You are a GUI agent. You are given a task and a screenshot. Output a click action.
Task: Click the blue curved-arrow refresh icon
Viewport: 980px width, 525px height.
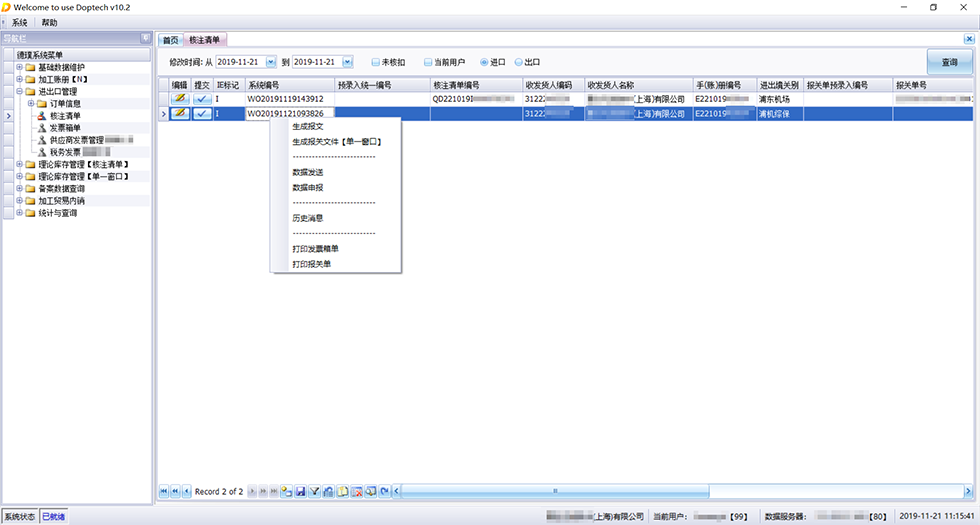385,491
